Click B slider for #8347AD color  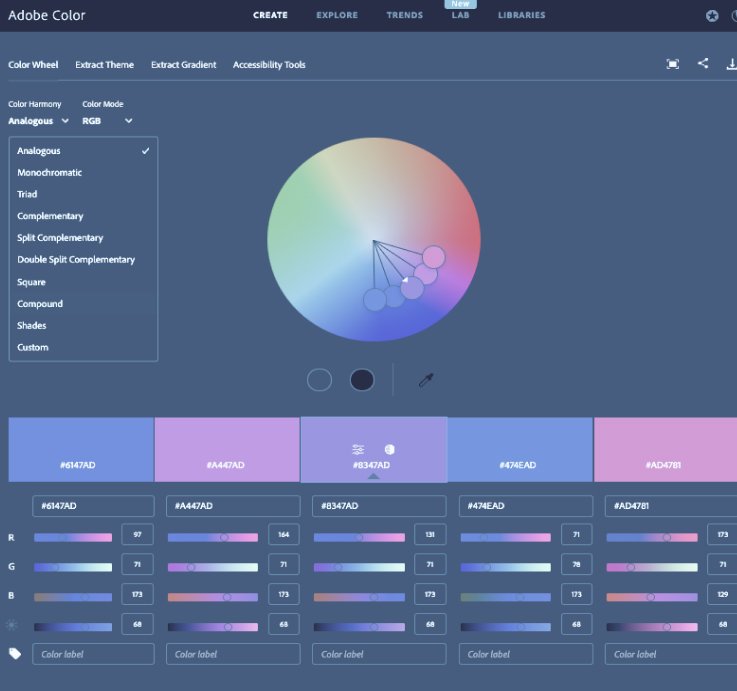(x=359, y=597)
